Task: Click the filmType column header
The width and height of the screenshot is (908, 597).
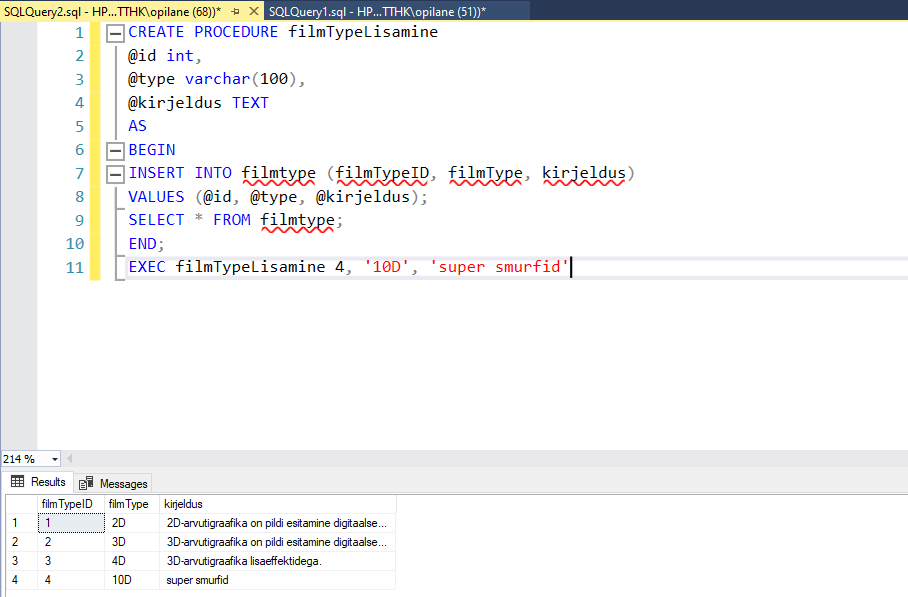Action: coord(128,504)
